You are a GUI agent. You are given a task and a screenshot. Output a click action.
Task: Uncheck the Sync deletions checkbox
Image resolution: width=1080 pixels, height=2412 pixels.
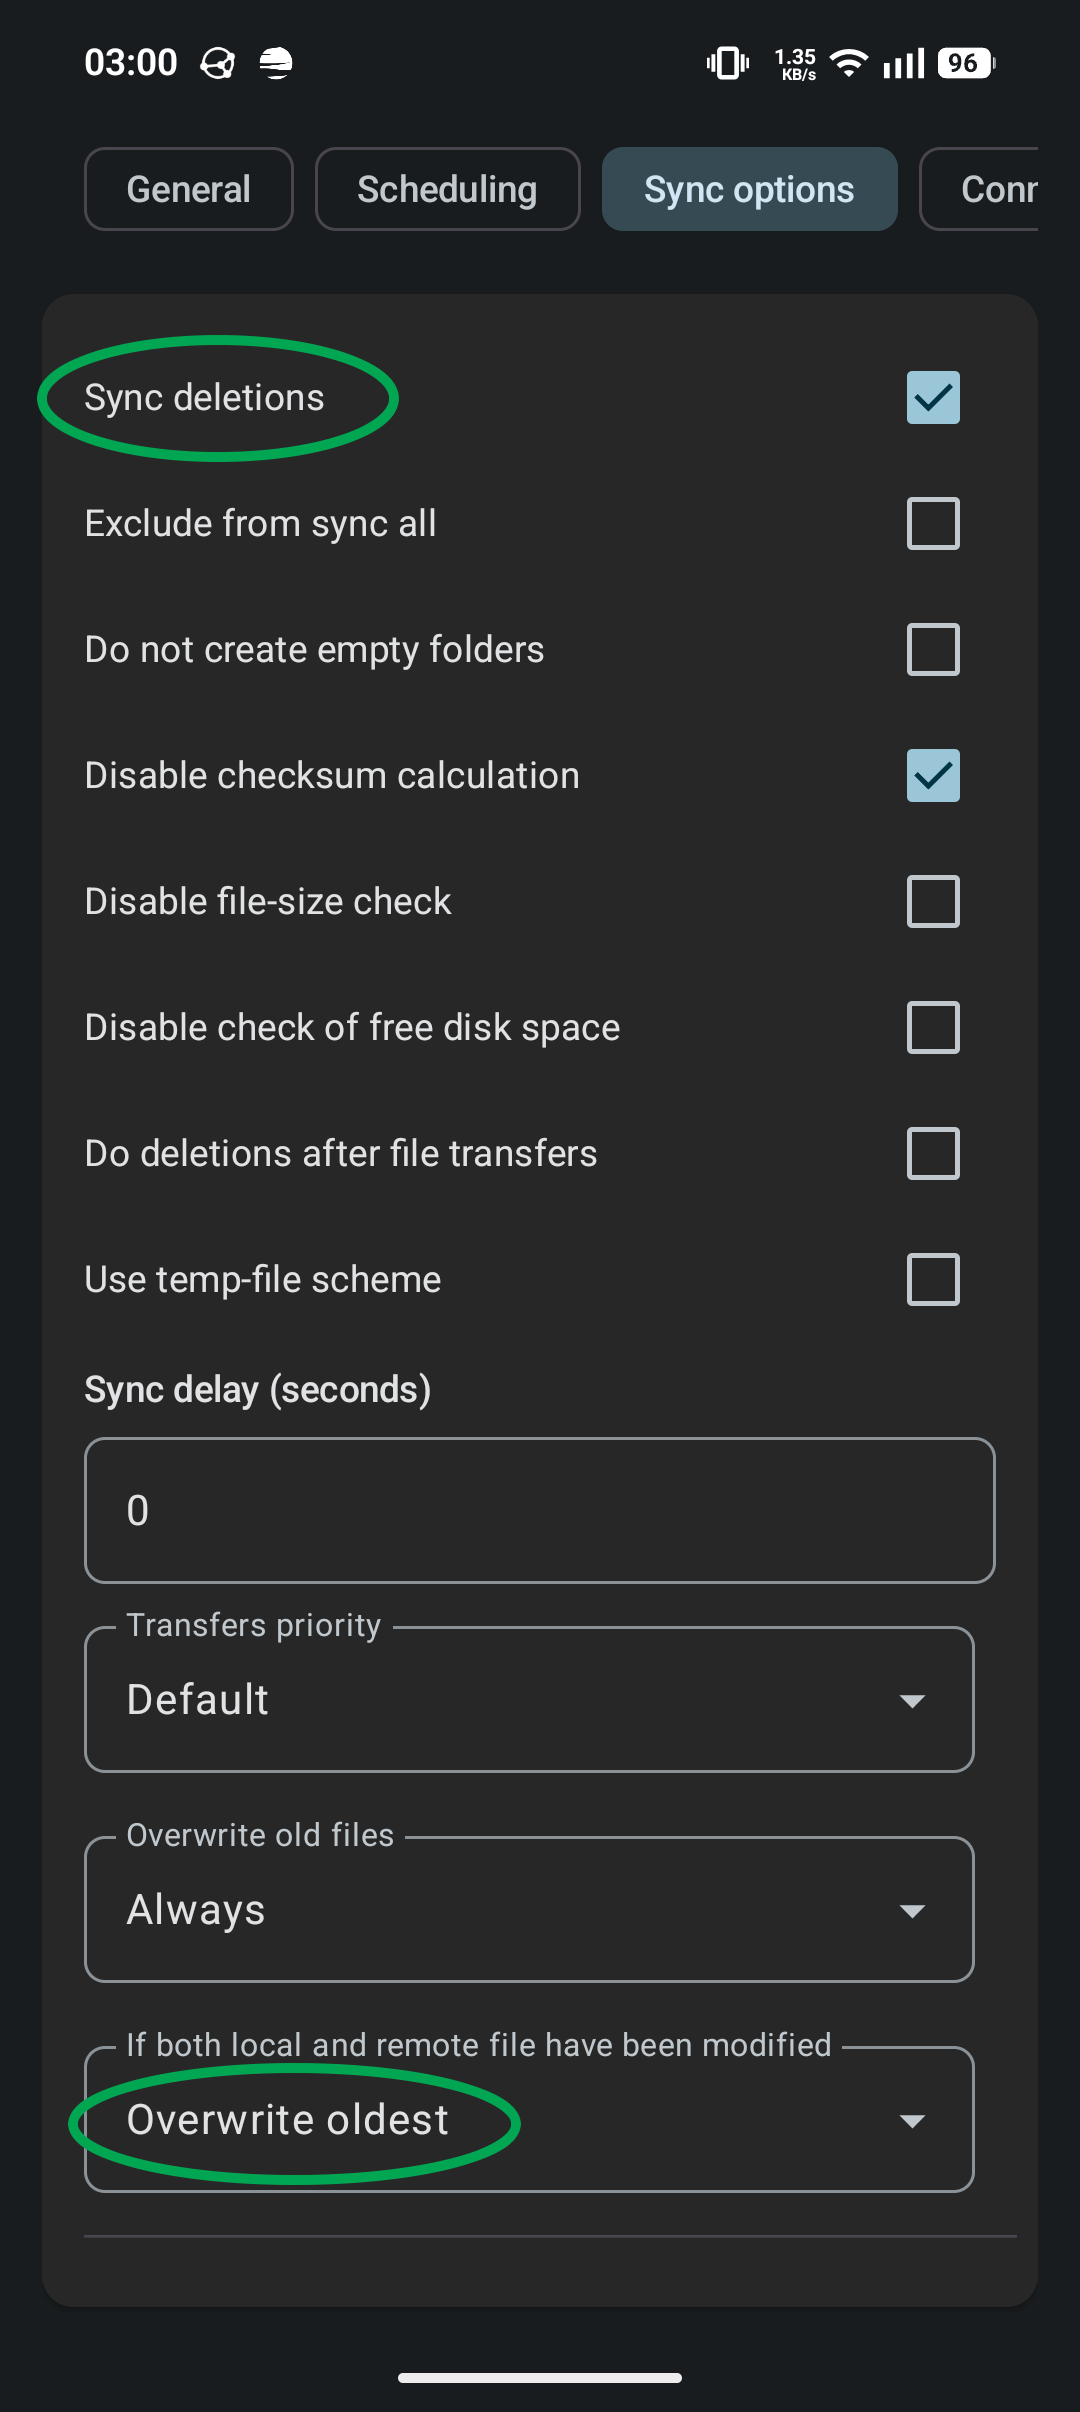[933, 398]
